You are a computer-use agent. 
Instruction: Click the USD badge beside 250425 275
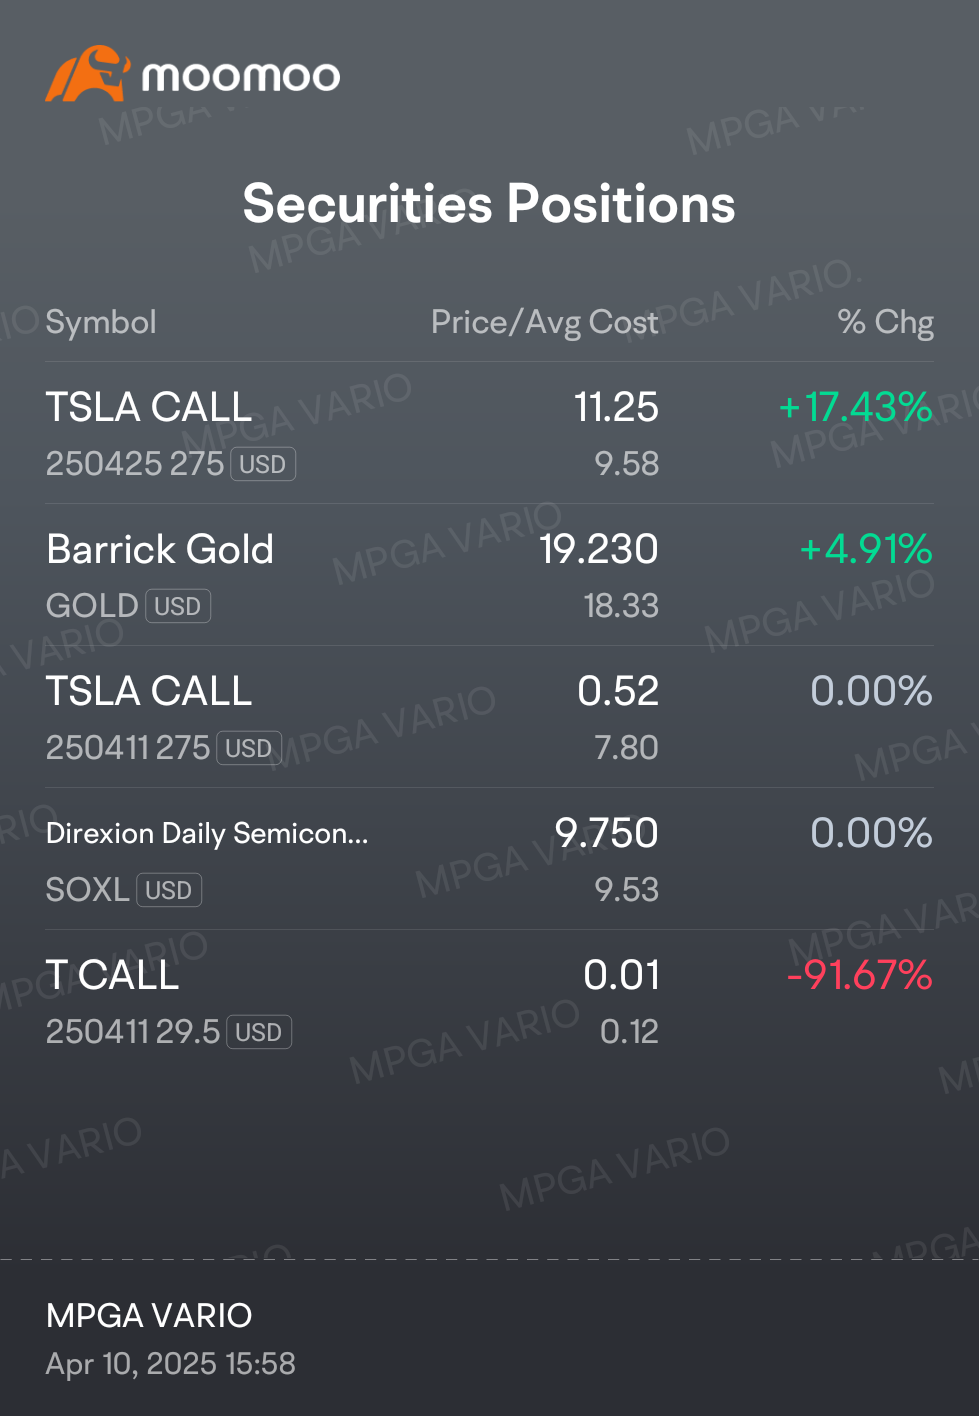tap(263, 465)
